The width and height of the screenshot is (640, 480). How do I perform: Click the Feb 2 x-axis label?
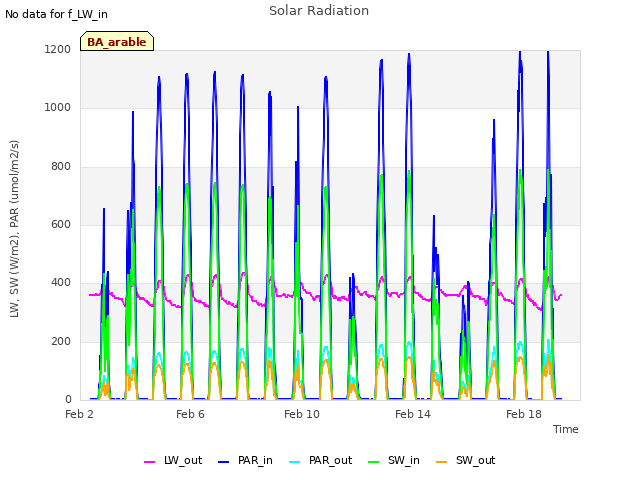(79, 414)
